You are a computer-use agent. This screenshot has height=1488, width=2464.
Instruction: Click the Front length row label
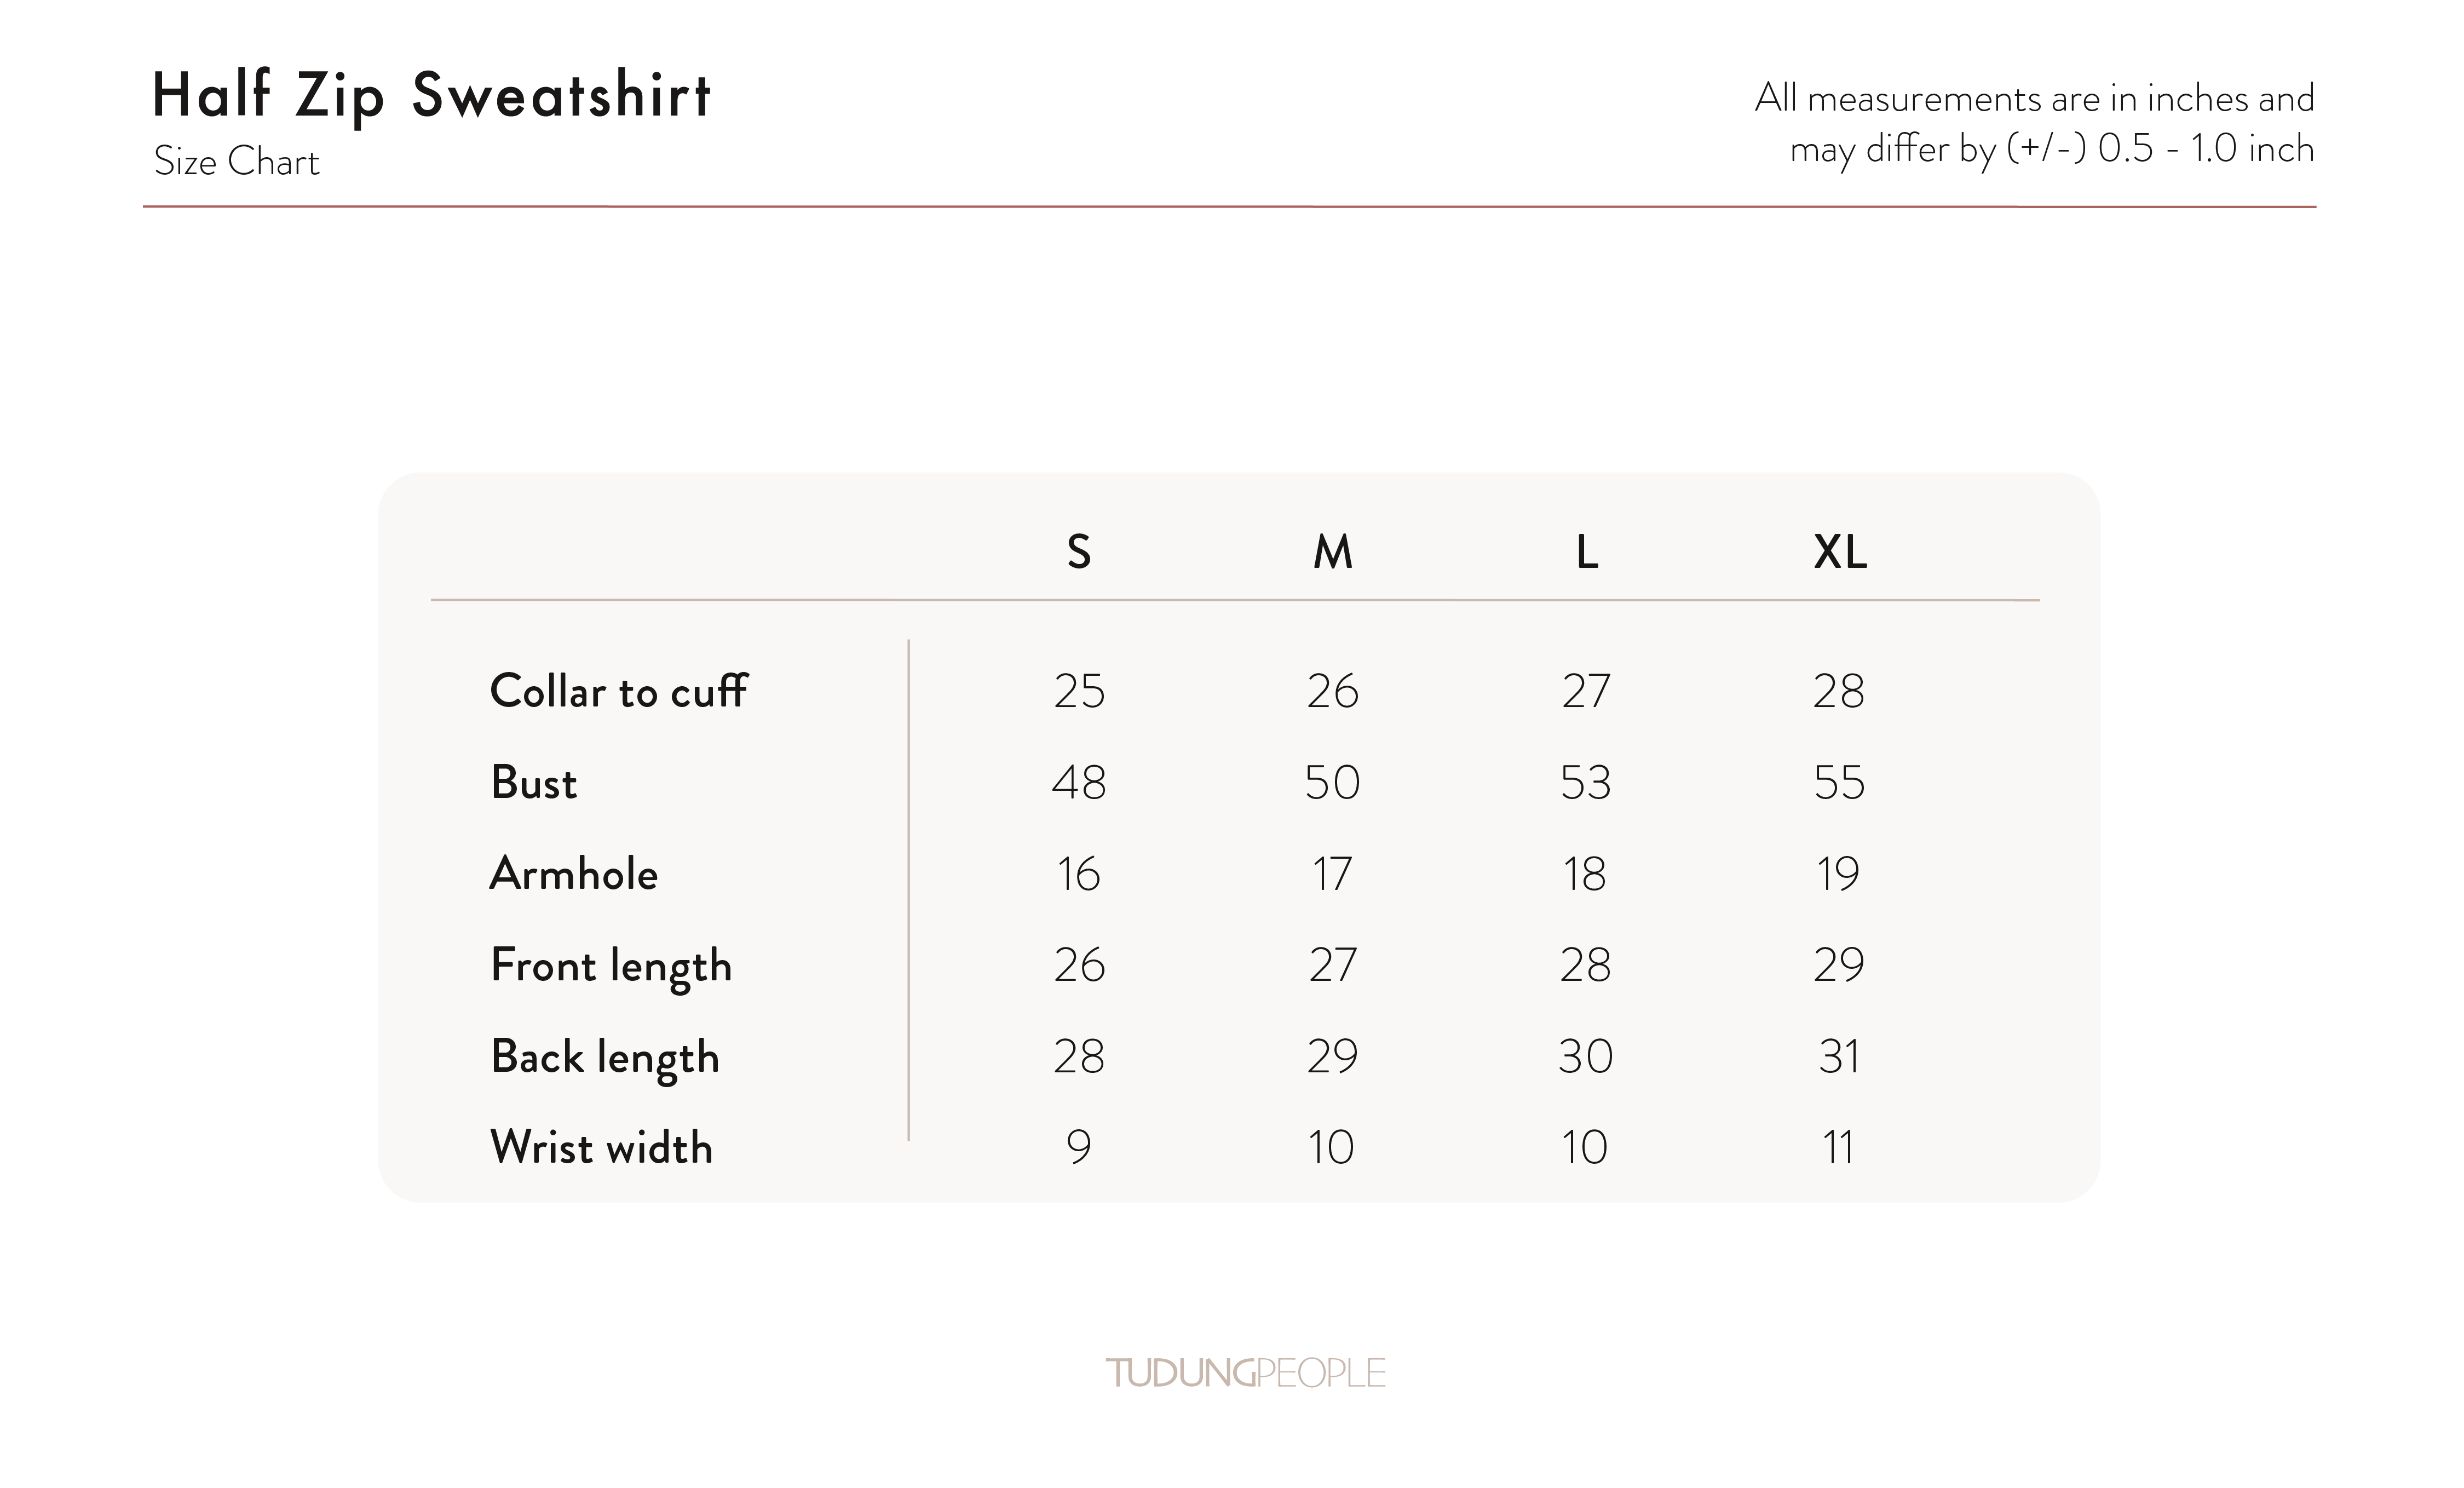coord(611,966)
